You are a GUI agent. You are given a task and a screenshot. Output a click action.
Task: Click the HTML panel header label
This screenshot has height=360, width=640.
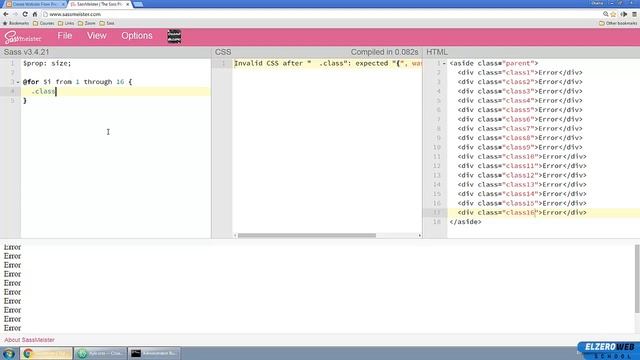click(x=437, y=52)
